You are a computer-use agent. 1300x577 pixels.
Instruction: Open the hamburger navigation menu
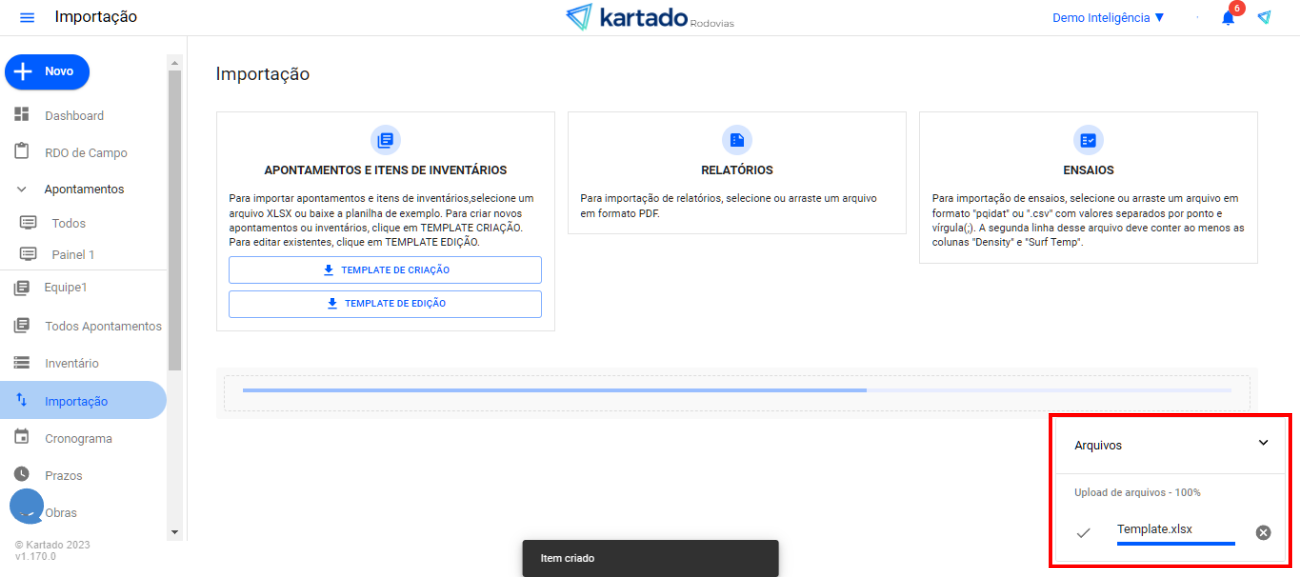pyautogui.click(x=27, y=18)
